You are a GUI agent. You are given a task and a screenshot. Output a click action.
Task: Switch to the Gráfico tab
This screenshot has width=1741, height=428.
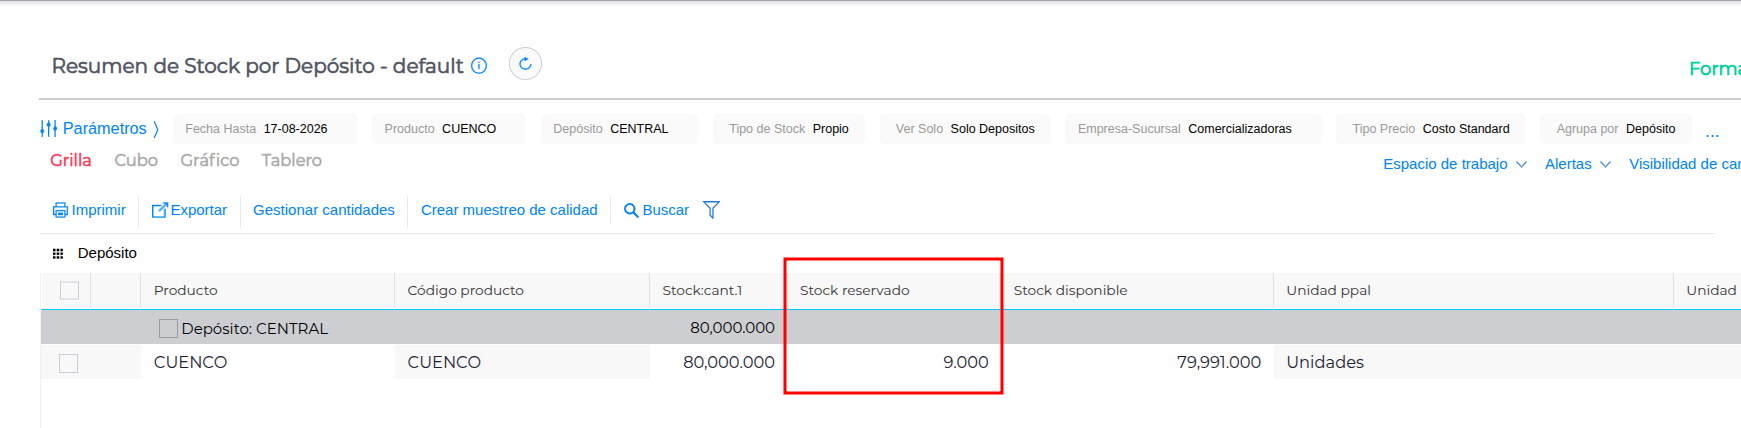click(x=210, y=160)
